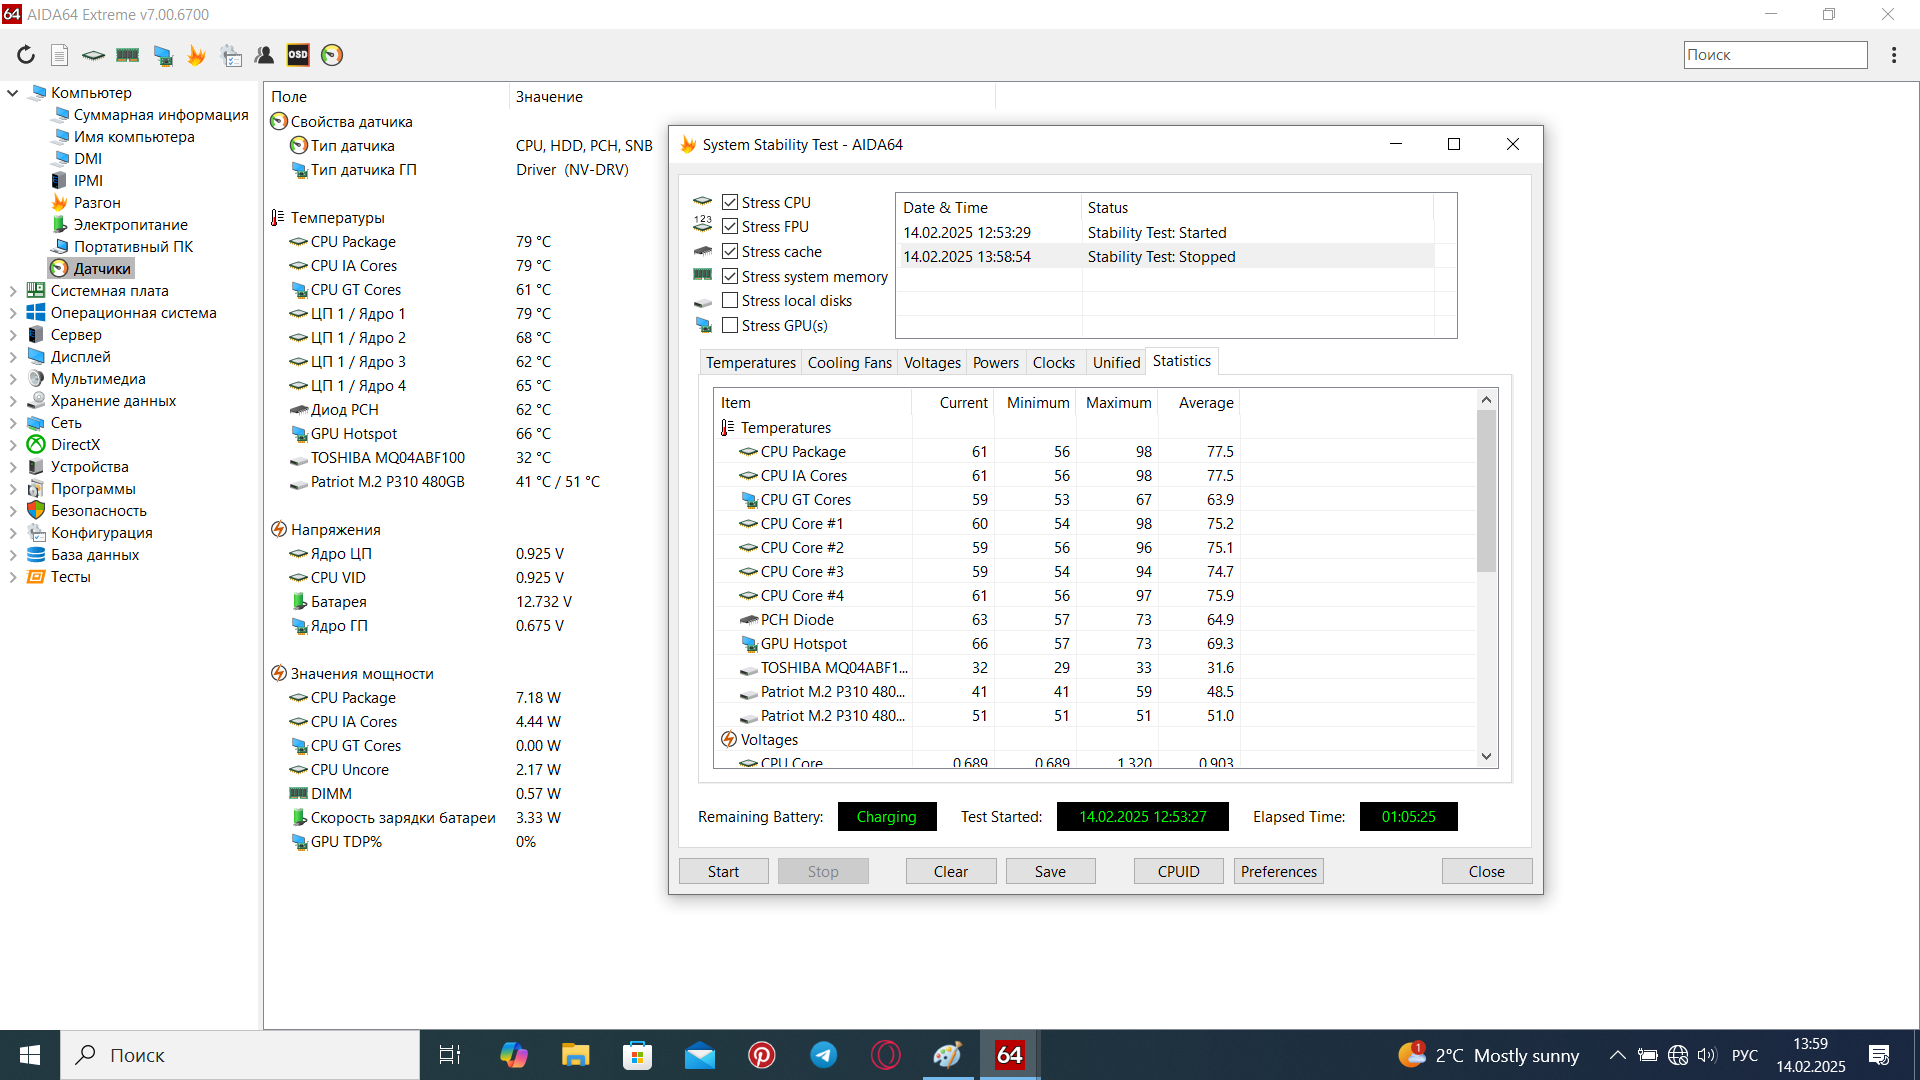The width and height of the screenshot is (1920, 1080).
Task: Switch to the Temperatures tab
Action: (750, 363)
